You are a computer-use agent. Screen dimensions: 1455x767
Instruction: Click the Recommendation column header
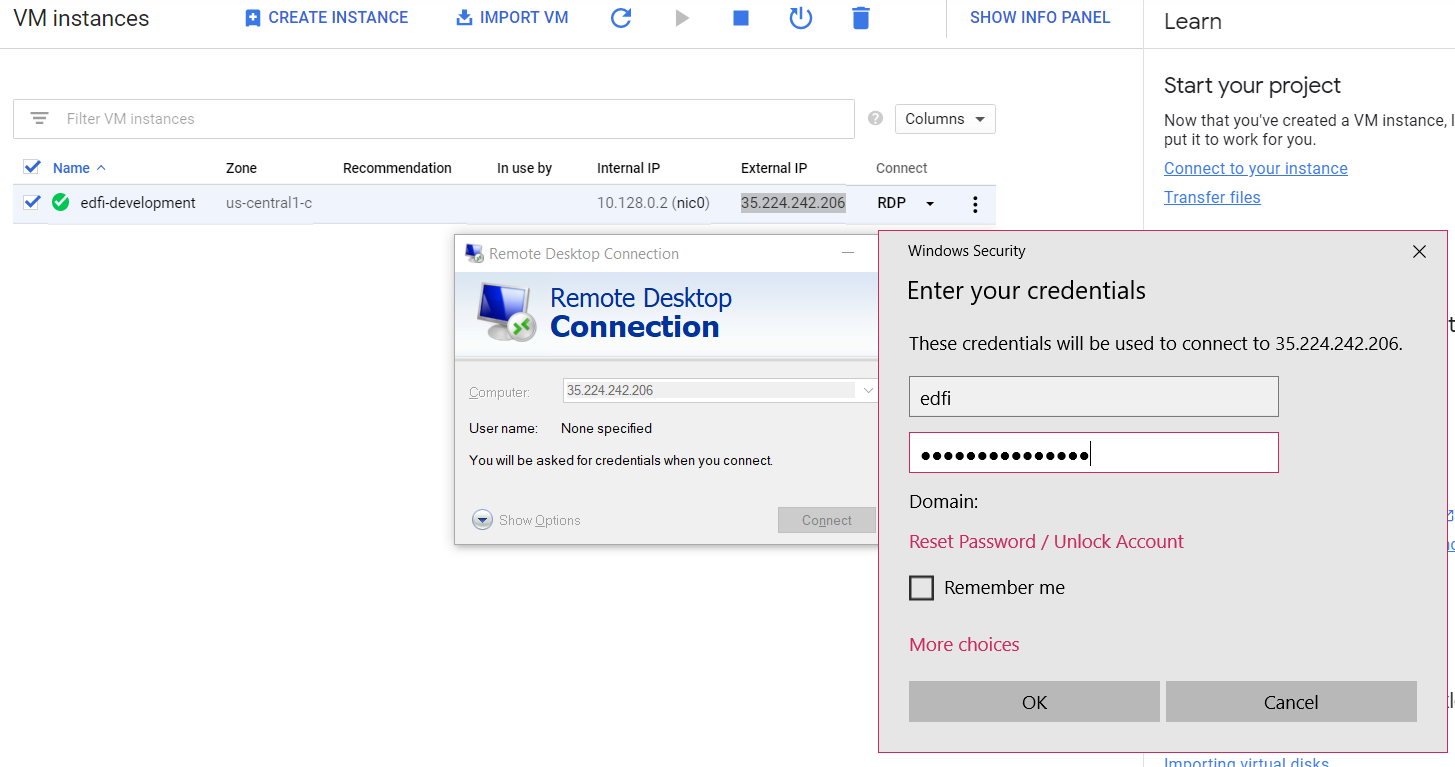point(397,168)
